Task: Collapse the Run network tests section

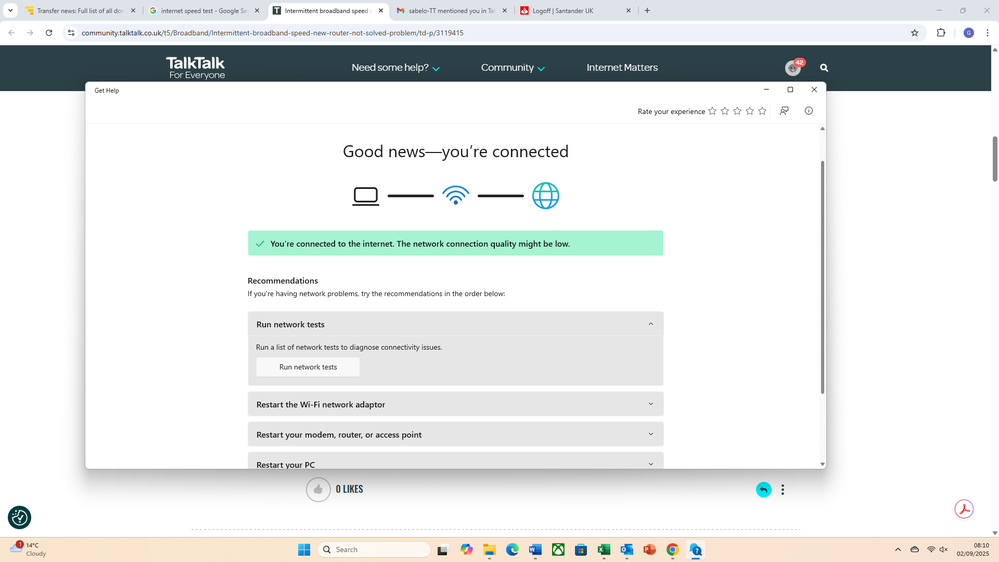Action: [650, 324]
